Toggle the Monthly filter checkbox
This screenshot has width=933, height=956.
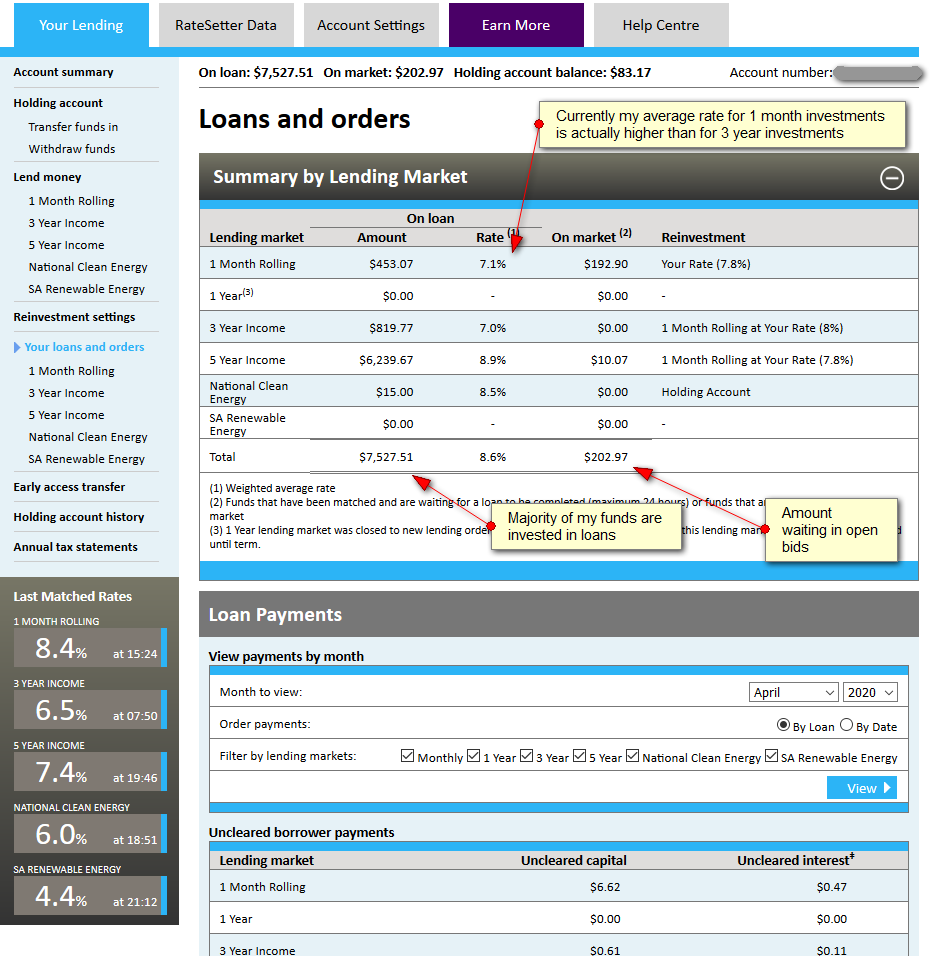coord(407,756)
